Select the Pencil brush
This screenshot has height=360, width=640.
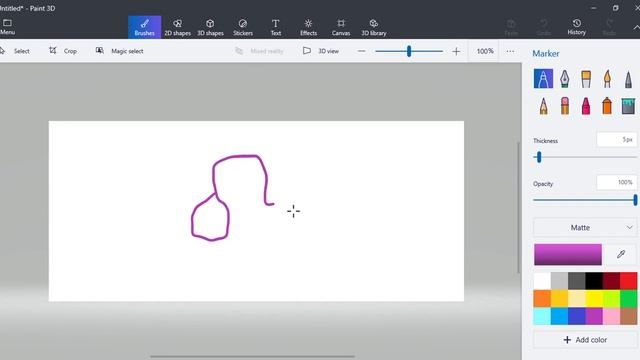[543, 106]
